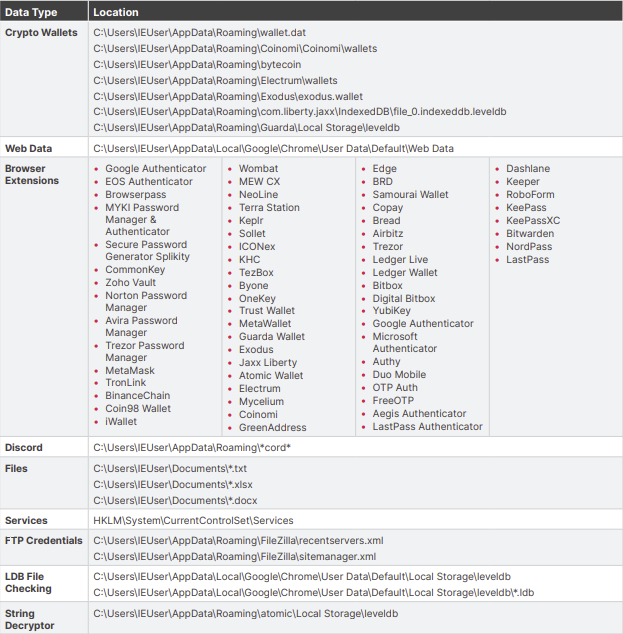Viewport: 623px width, 634px height.
Task: Select the 'Duo Mobile' list item
Action: (x=399, y=374)
